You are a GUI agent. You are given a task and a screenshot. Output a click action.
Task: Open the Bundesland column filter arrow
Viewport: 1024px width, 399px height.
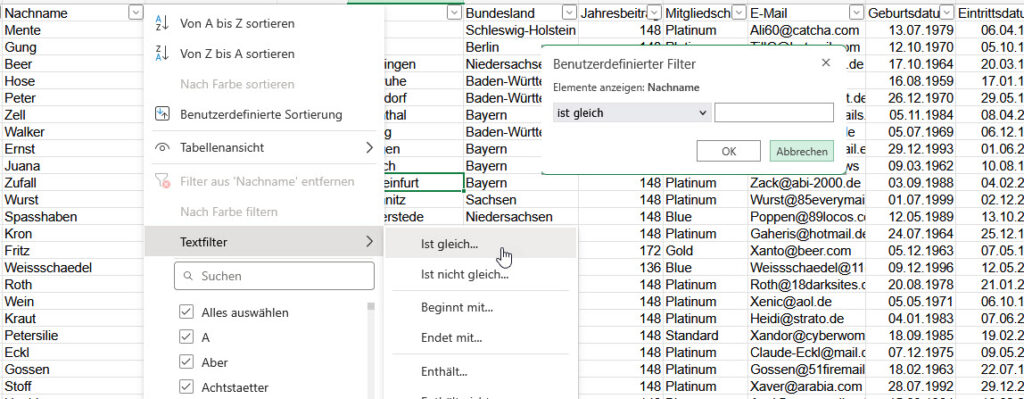(569, 12)
